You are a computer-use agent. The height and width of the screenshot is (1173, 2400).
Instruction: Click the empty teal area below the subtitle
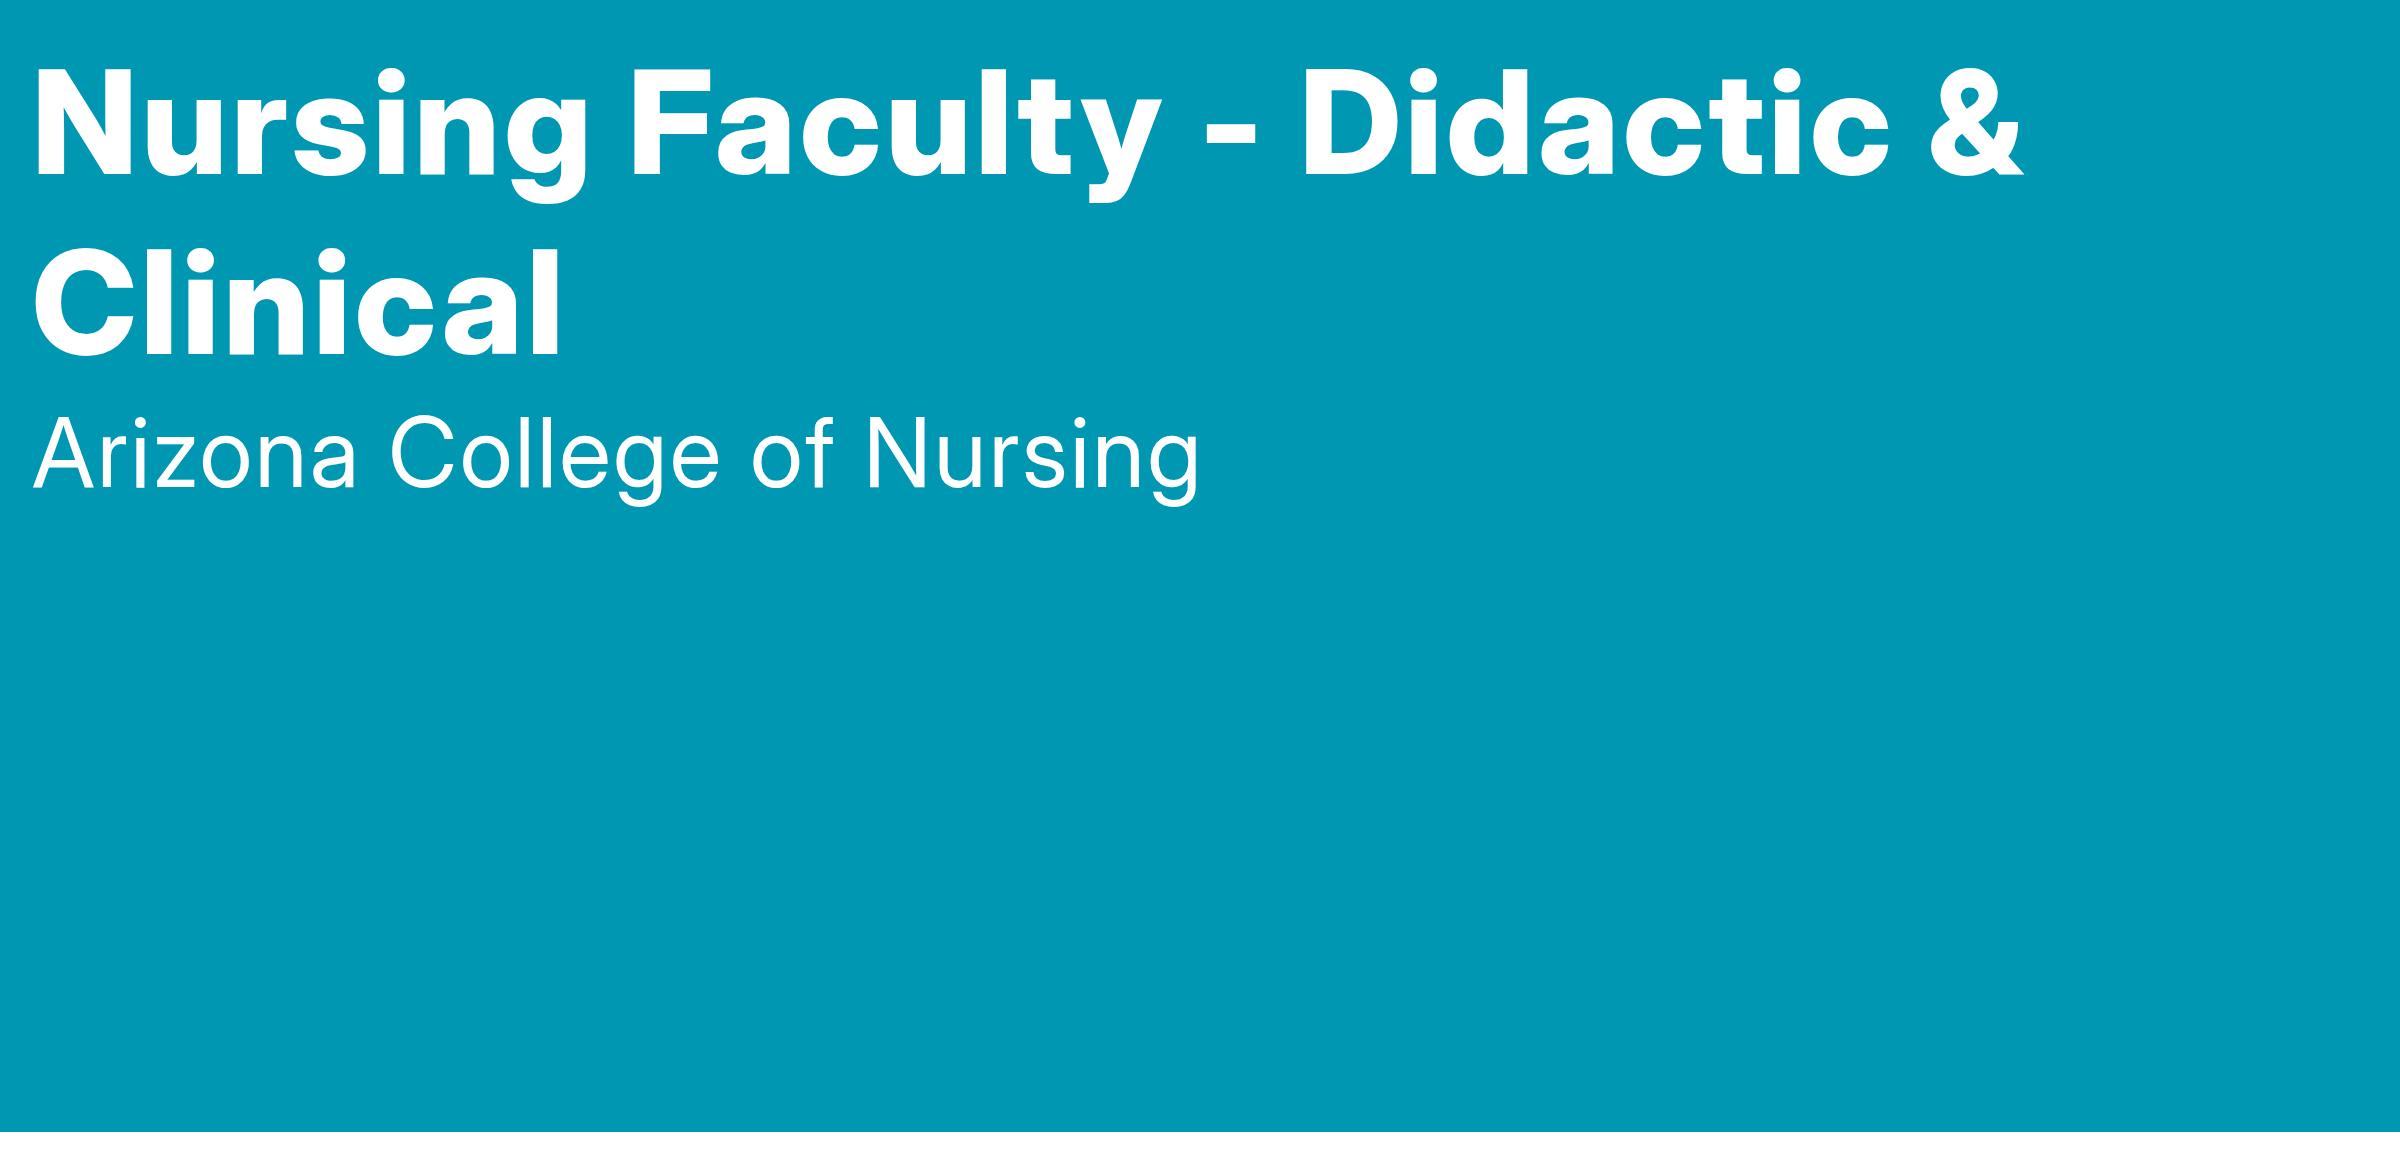pos(1200,800)
